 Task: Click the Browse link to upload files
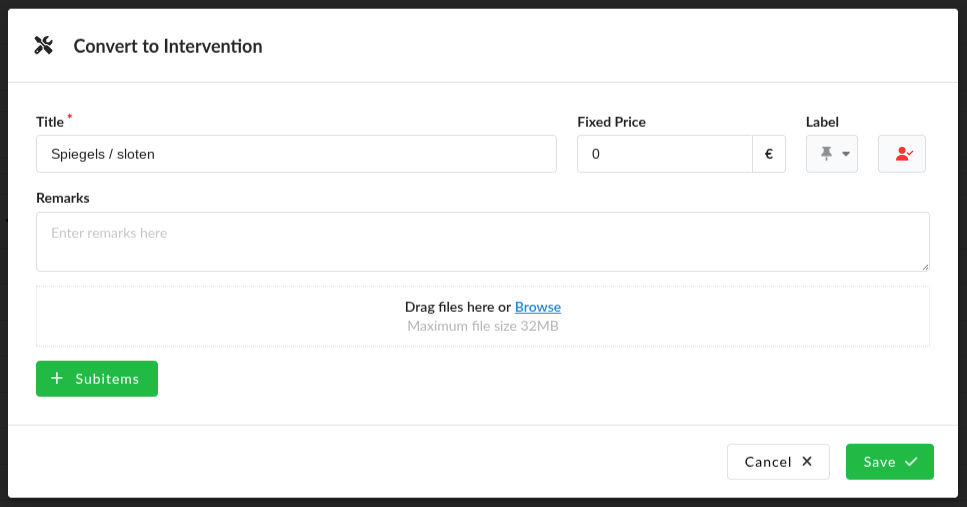pos(538,307)
